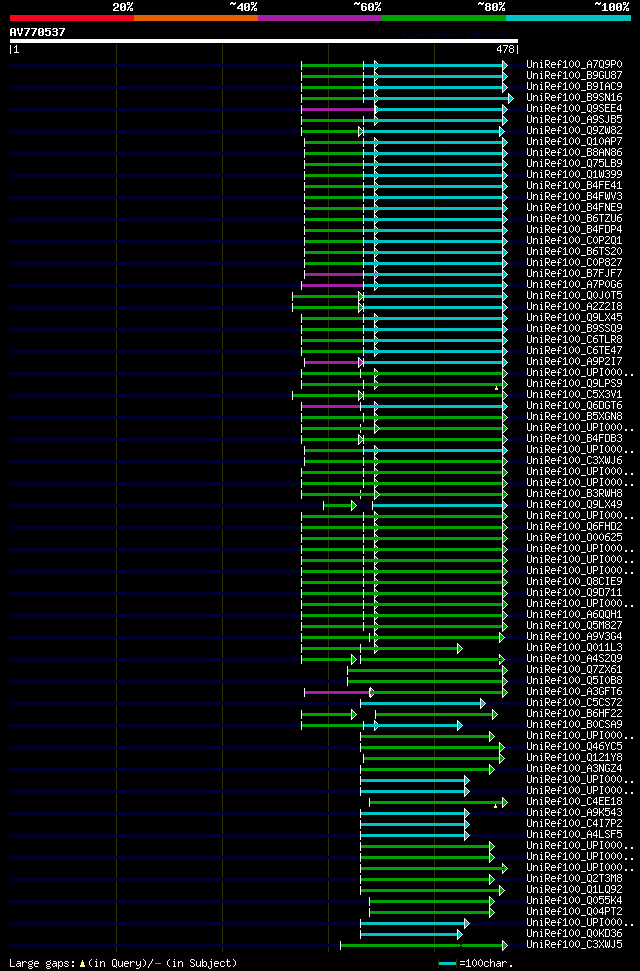The height and width of the screenshot is (971, 640).
Task: Click the purple segment in the Q9SEE4 row
Action: point(338,109)
